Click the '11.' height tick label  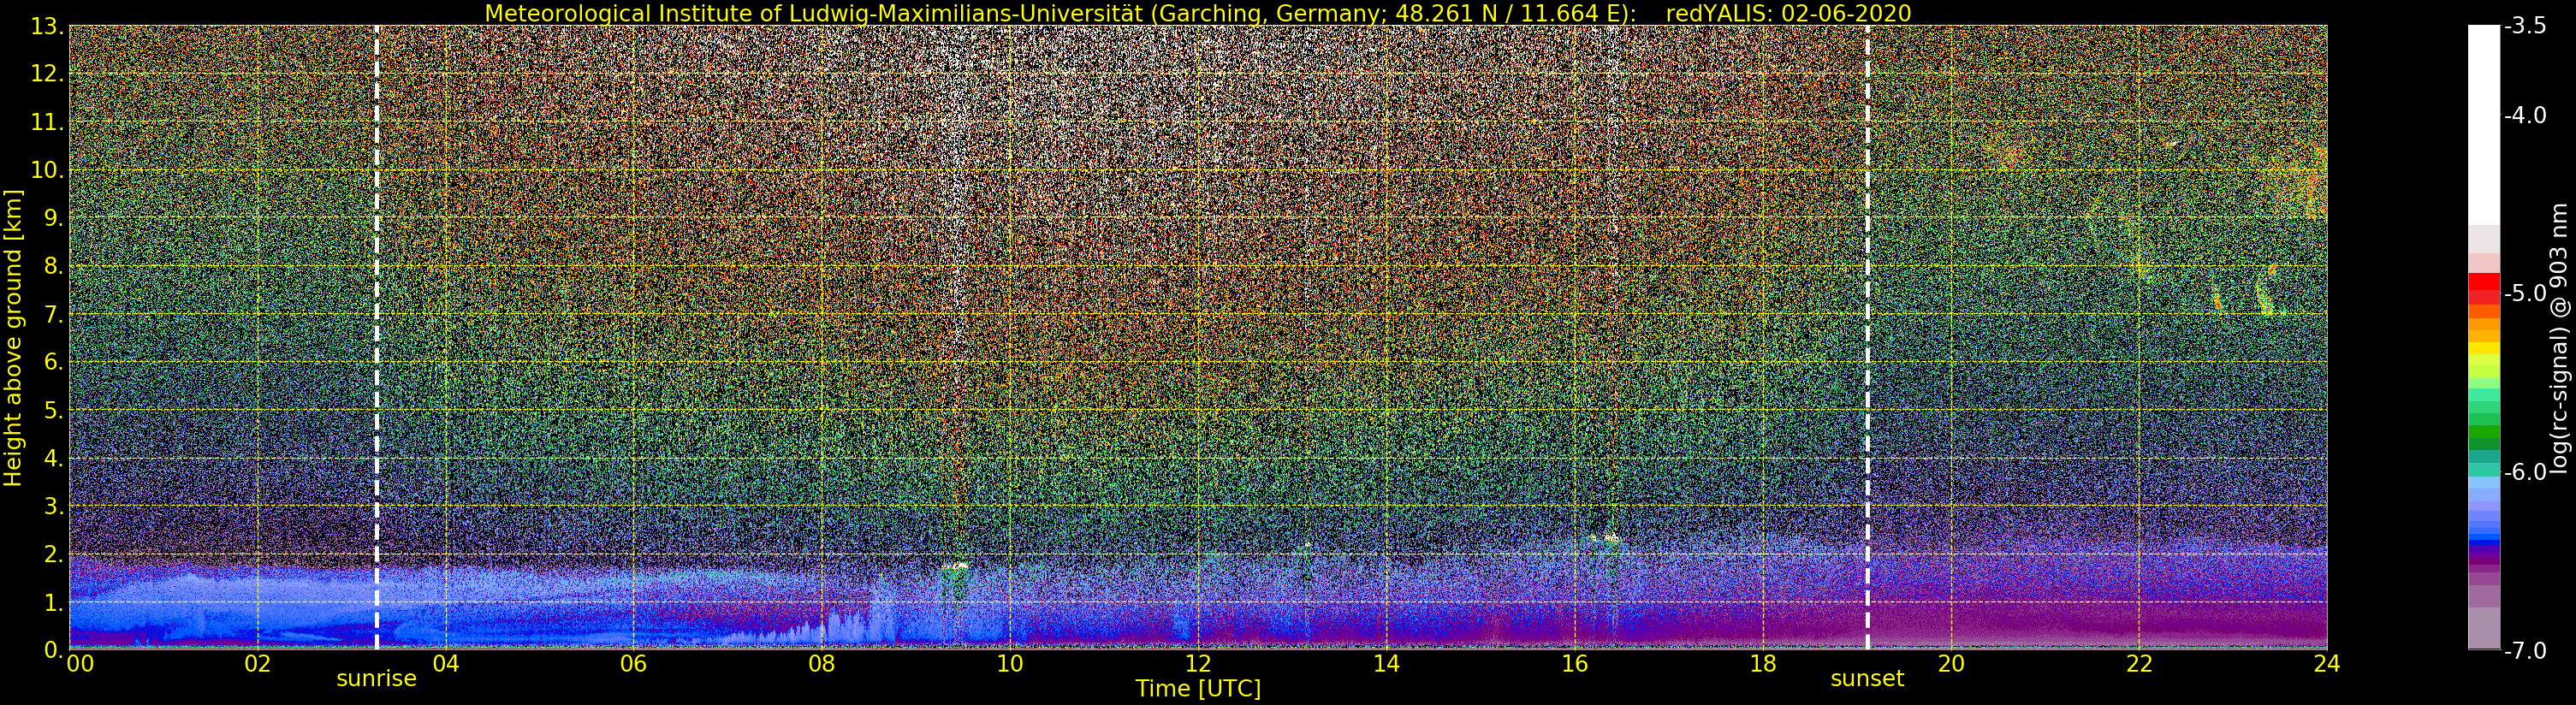coord(47,122)
